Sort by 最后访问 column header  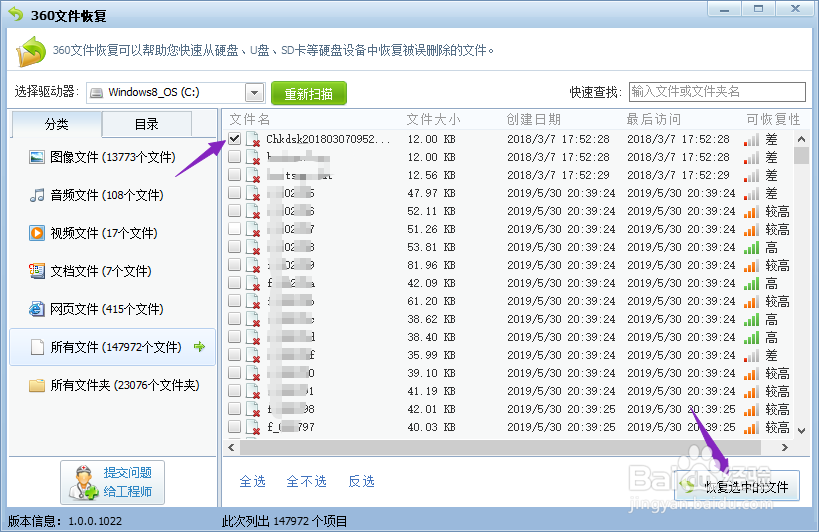653,120
